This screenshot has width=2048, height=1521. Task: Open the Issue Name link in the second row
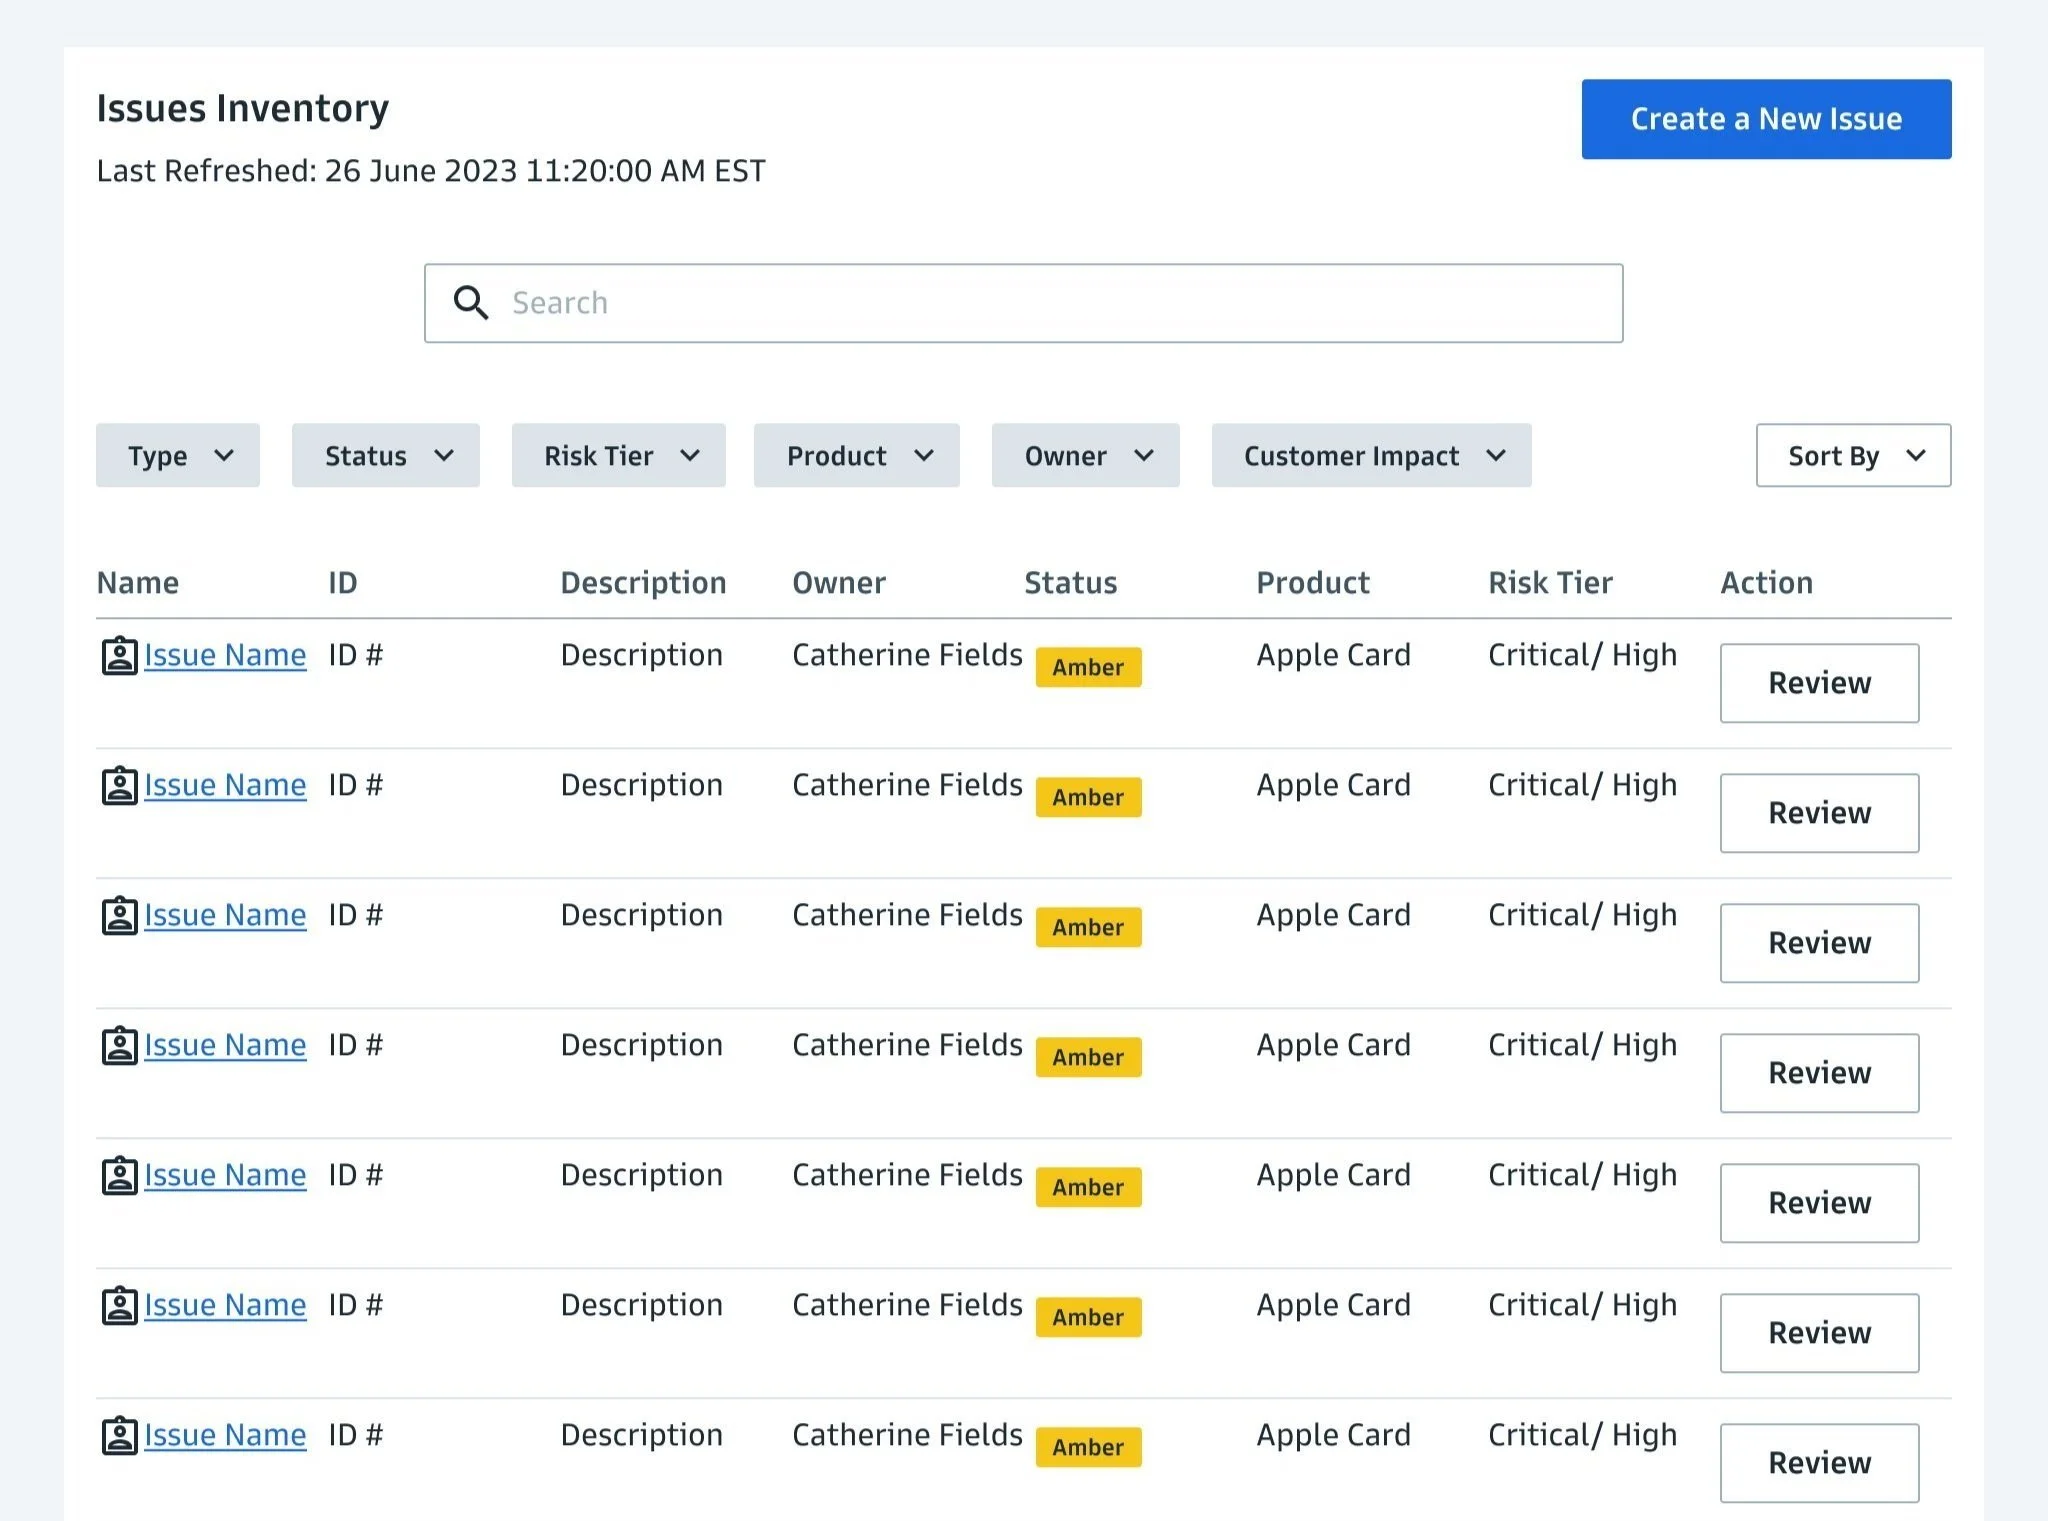click(x=225, y=785)
